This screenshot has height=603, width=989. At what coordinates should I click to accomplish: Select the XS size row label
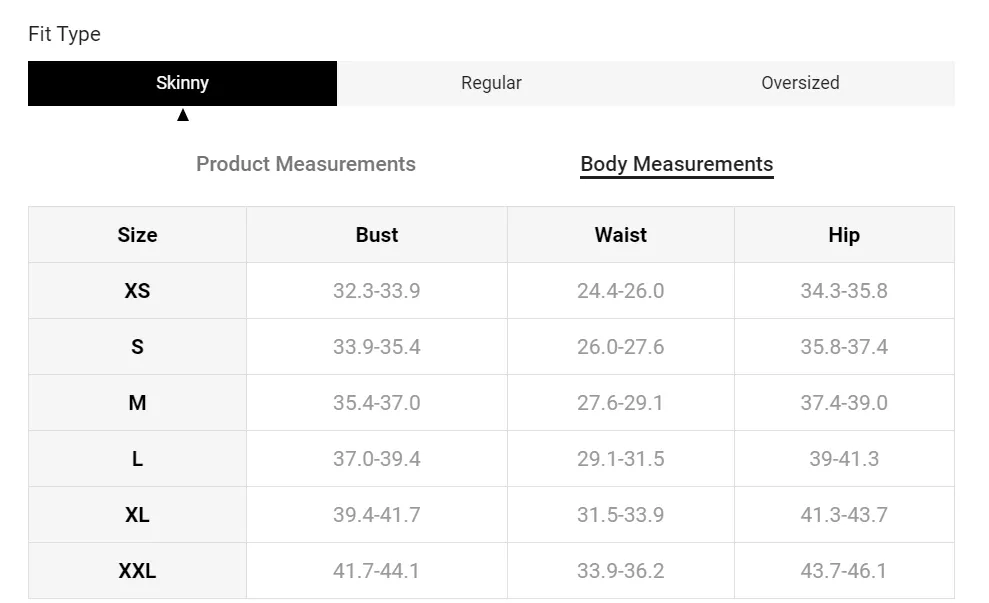138,291
